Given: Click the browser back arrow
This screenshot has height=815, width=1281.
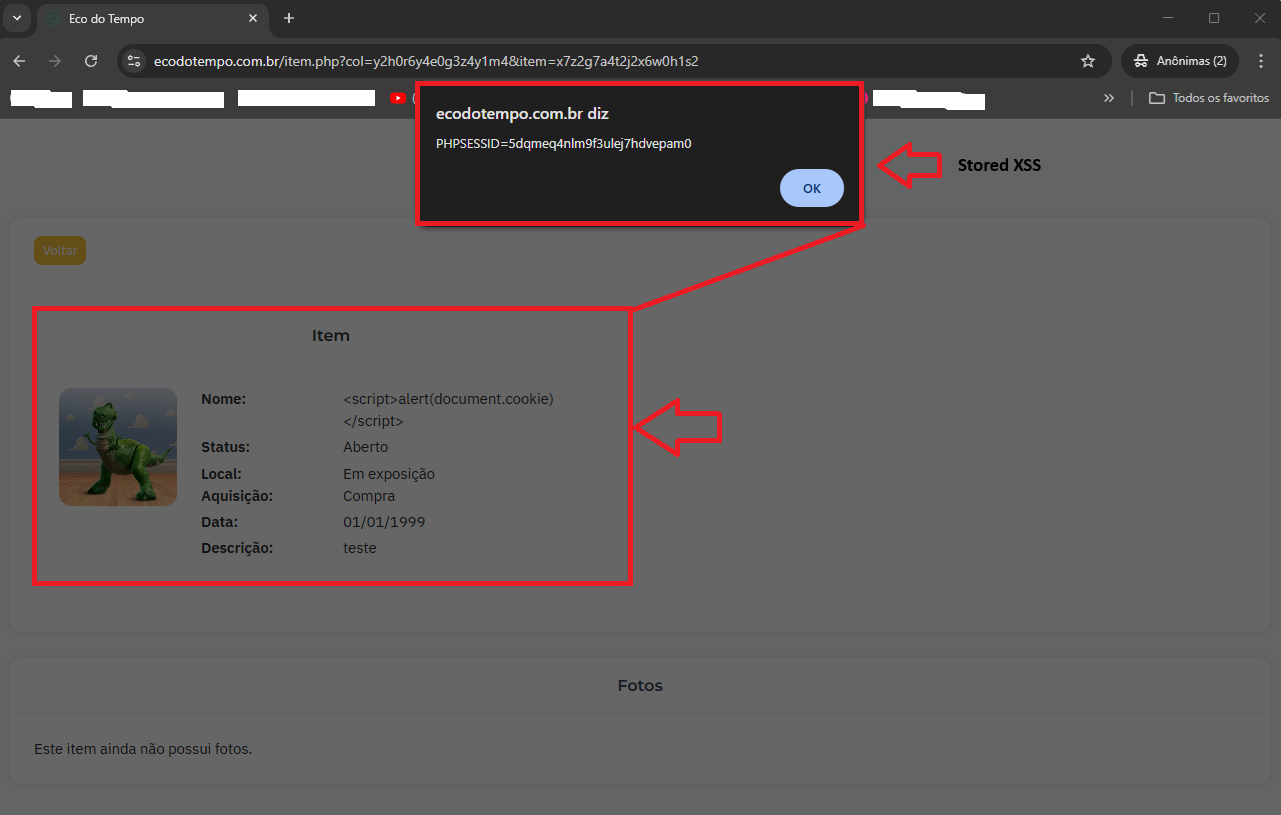Looking at the screenshot, I should tap(19, 61).
